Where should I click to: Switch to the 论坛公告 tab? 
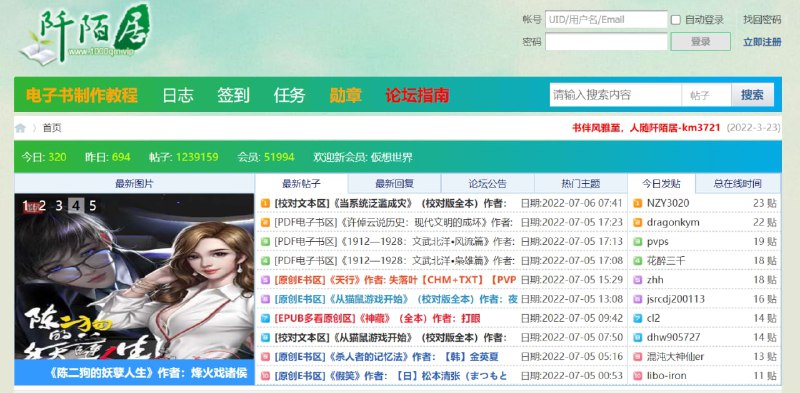coord(488,184)
